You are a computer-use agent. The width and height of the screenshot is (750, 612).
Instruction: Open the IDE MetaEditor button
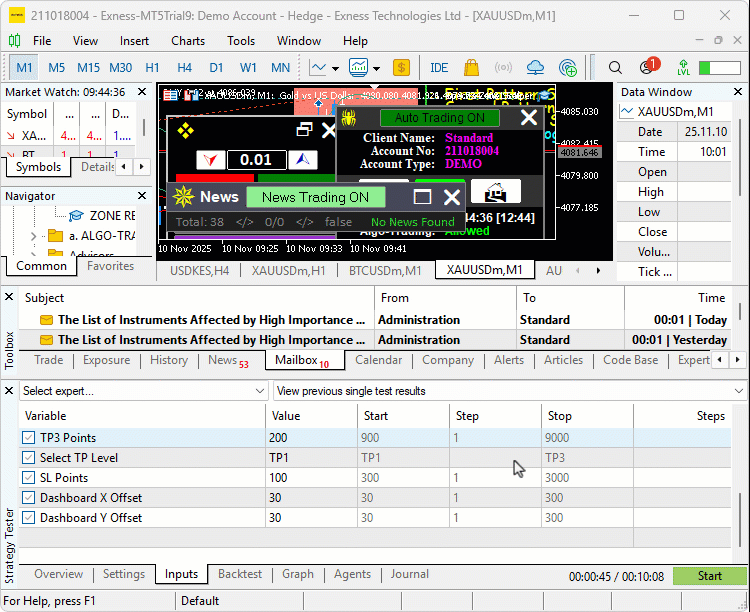coord(439,67)
